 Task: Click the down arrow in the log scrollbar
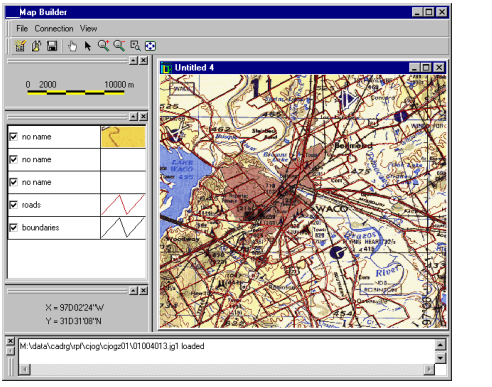[x=440, y=358]
